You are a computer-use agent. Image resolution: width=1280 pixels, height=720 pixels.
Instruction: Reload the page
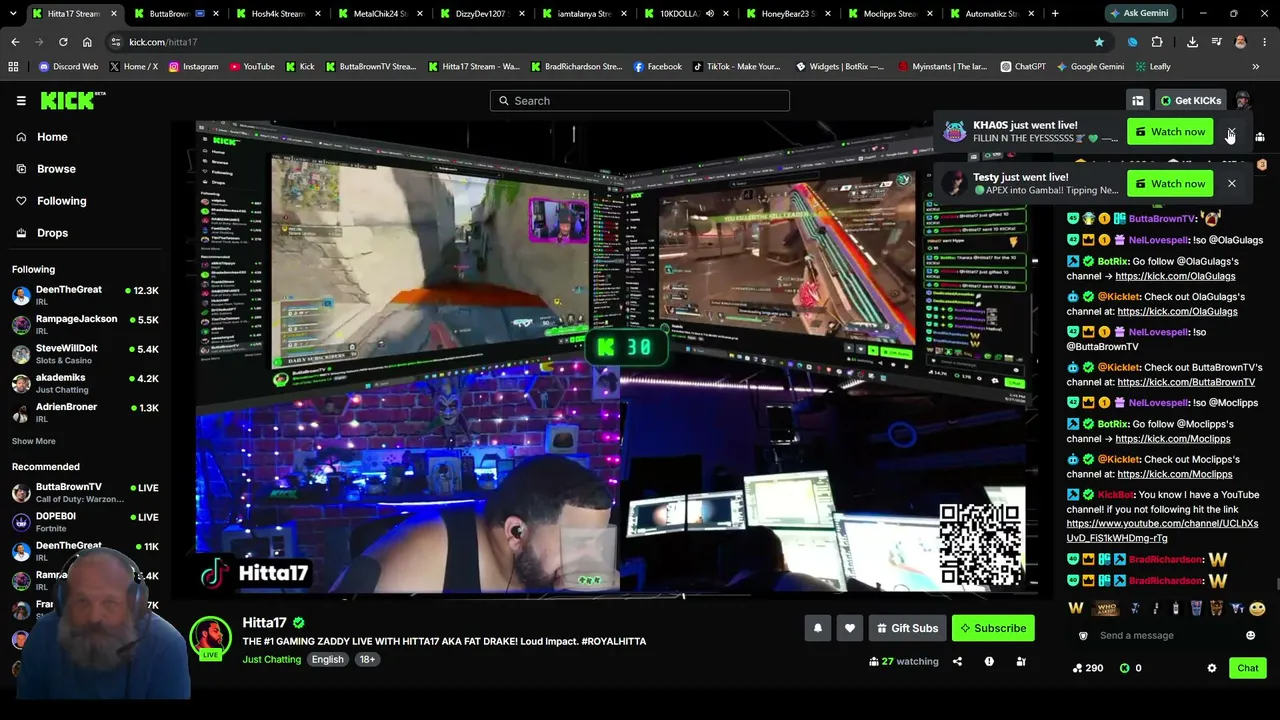63,42
